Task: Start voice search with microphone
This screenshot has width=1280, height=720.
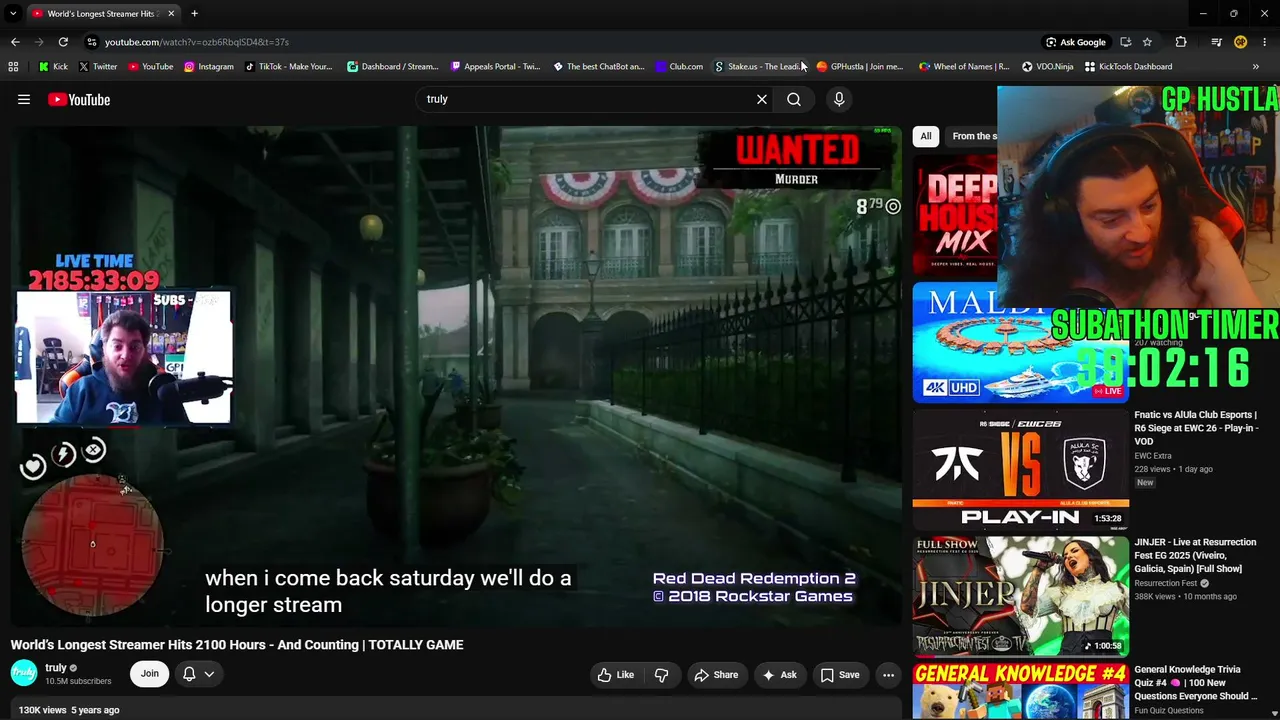Action: [839, 99]
